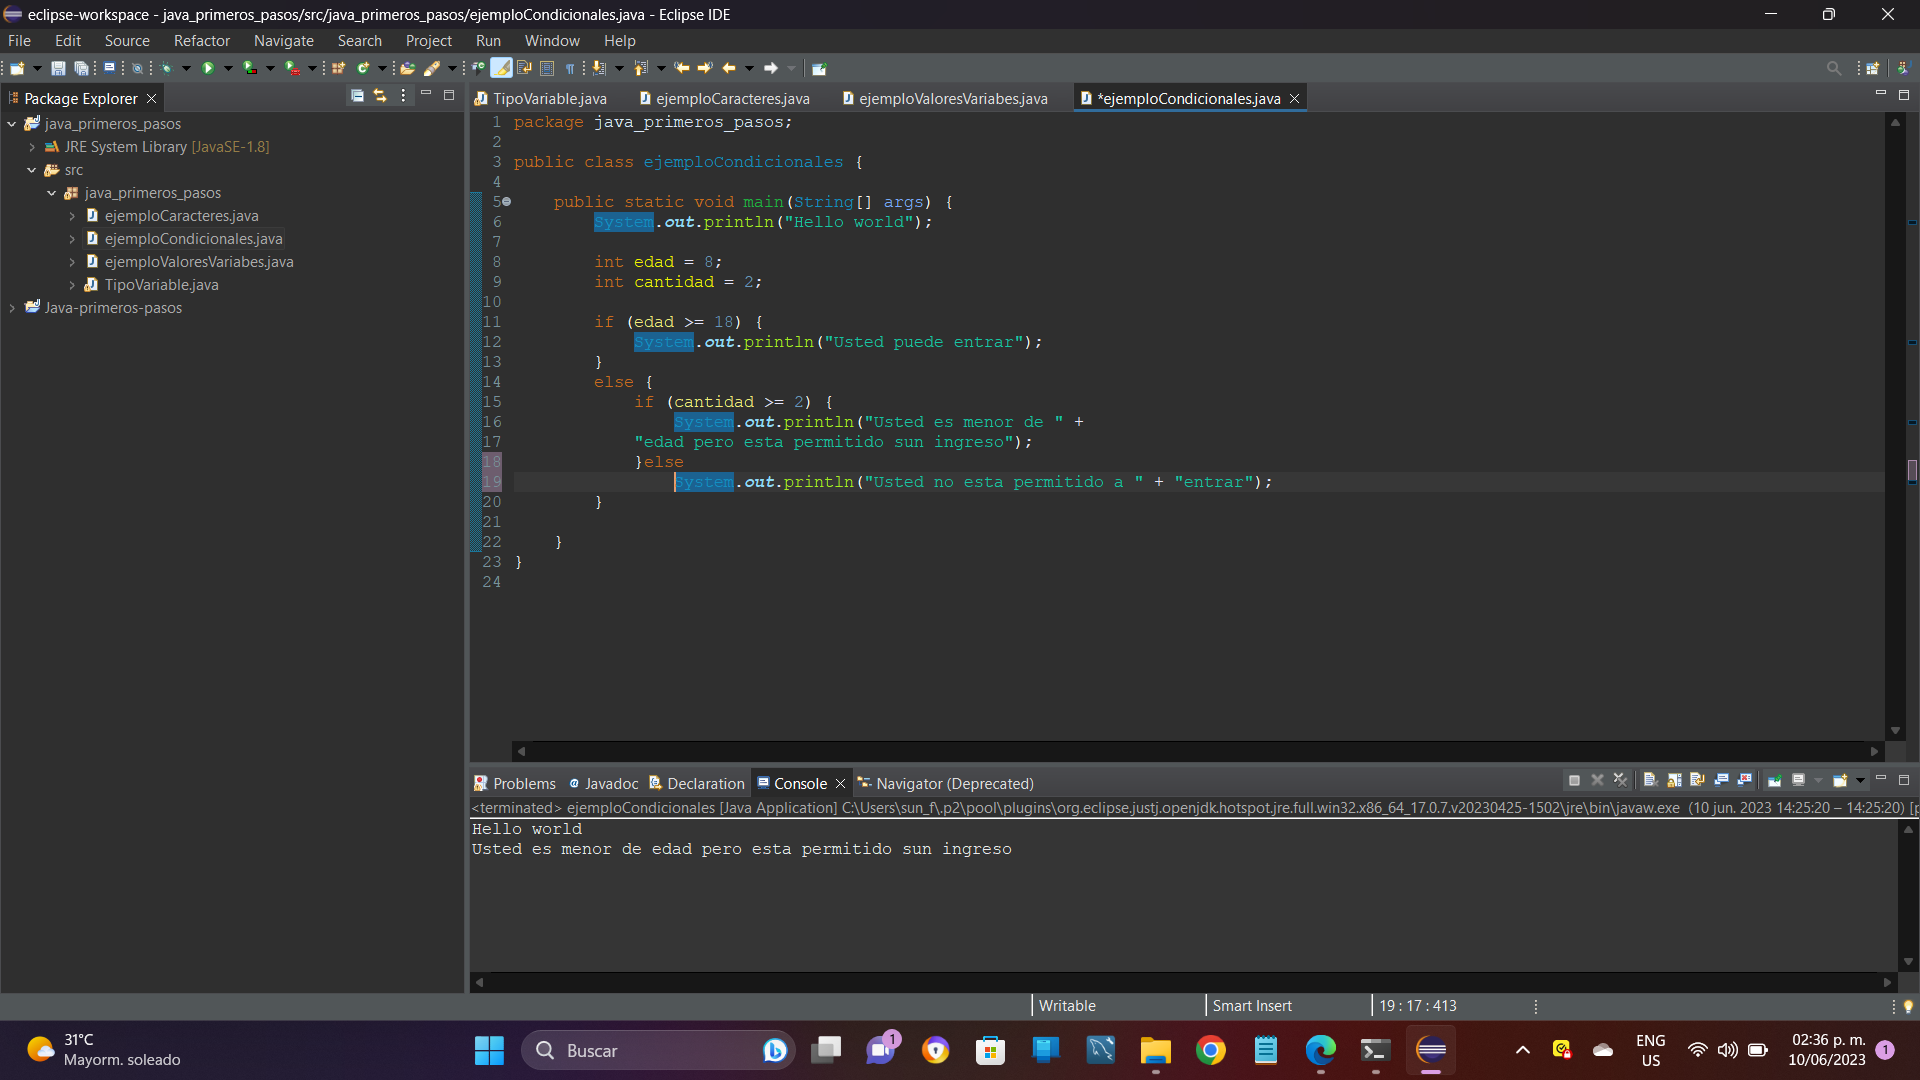This screenshot has height=1080, width=1920.
Task: Expand JRE System Library node
Action: 32,147
